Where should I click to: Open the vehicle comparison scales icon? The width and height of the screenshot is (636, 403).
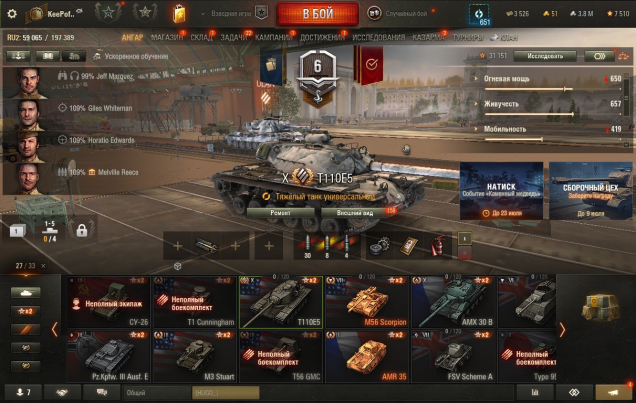[623, 56]
